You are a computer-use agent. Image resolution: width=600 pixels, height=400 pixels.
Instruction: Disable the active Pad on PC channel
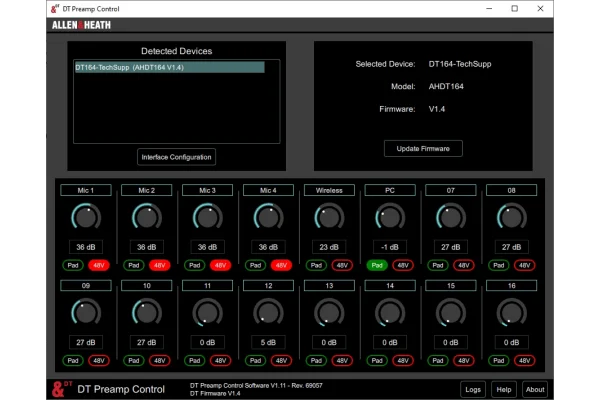click(377, 265)
